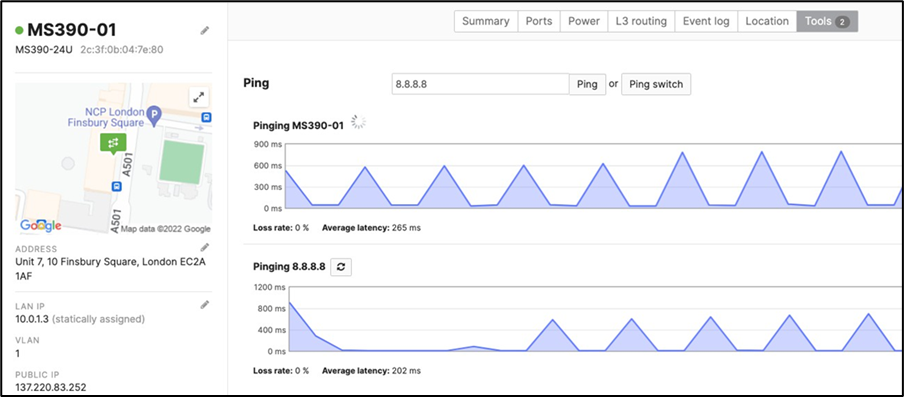
Task: Click the Unit 7, 10 Finsbury Square address
Action: click(x=111, y=269)
